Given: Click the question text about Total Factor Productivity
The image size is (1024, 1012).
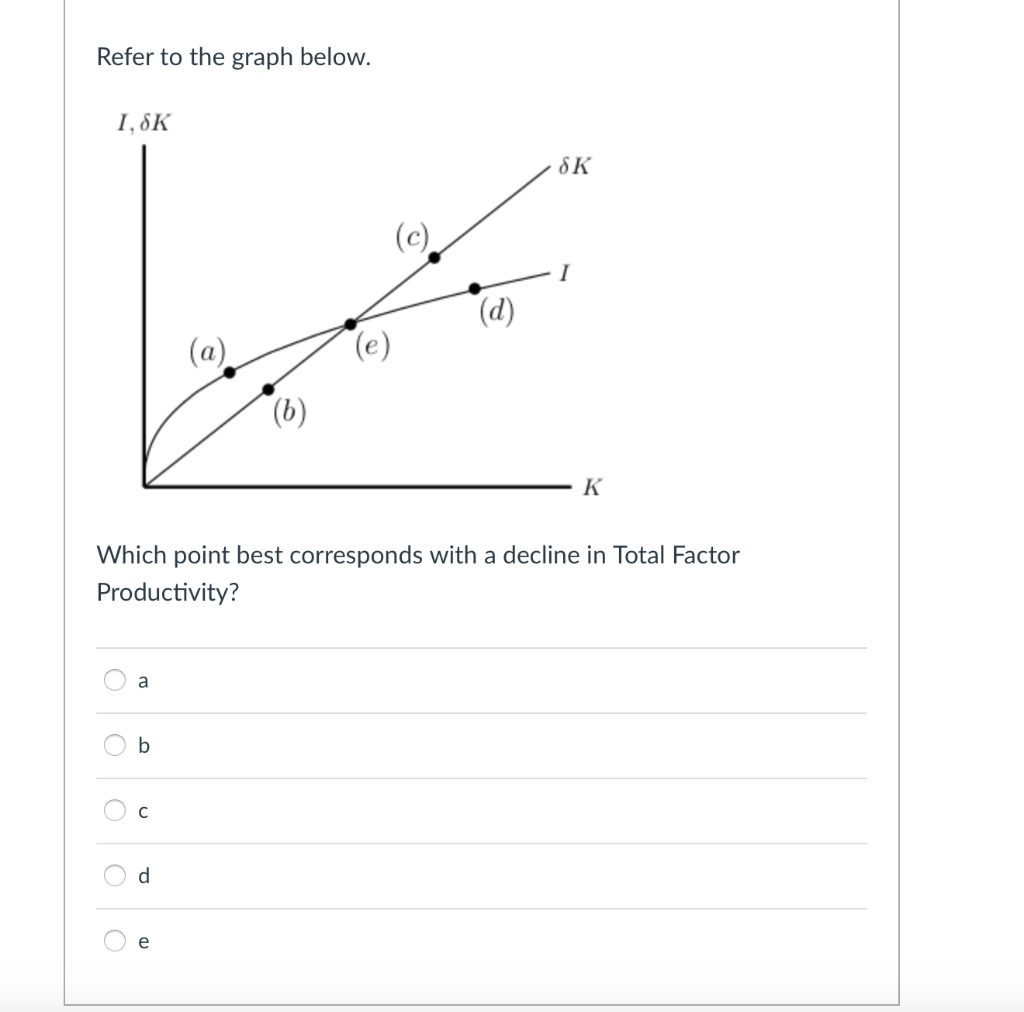Looking at the screenshot, I should 417,574.
